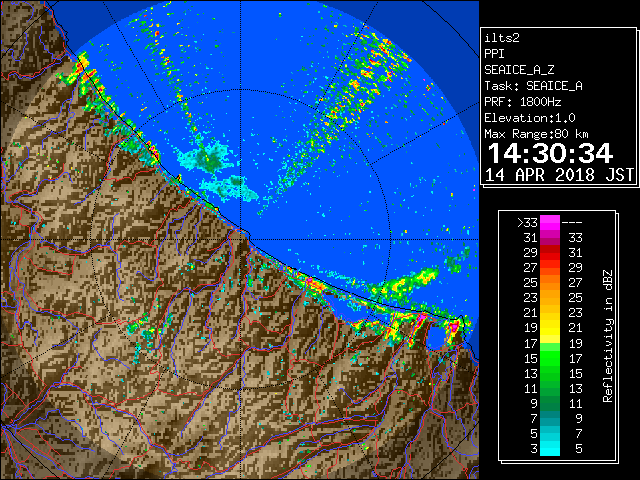Click the magenta '>33' legend swatch

(x=550, y=223)
